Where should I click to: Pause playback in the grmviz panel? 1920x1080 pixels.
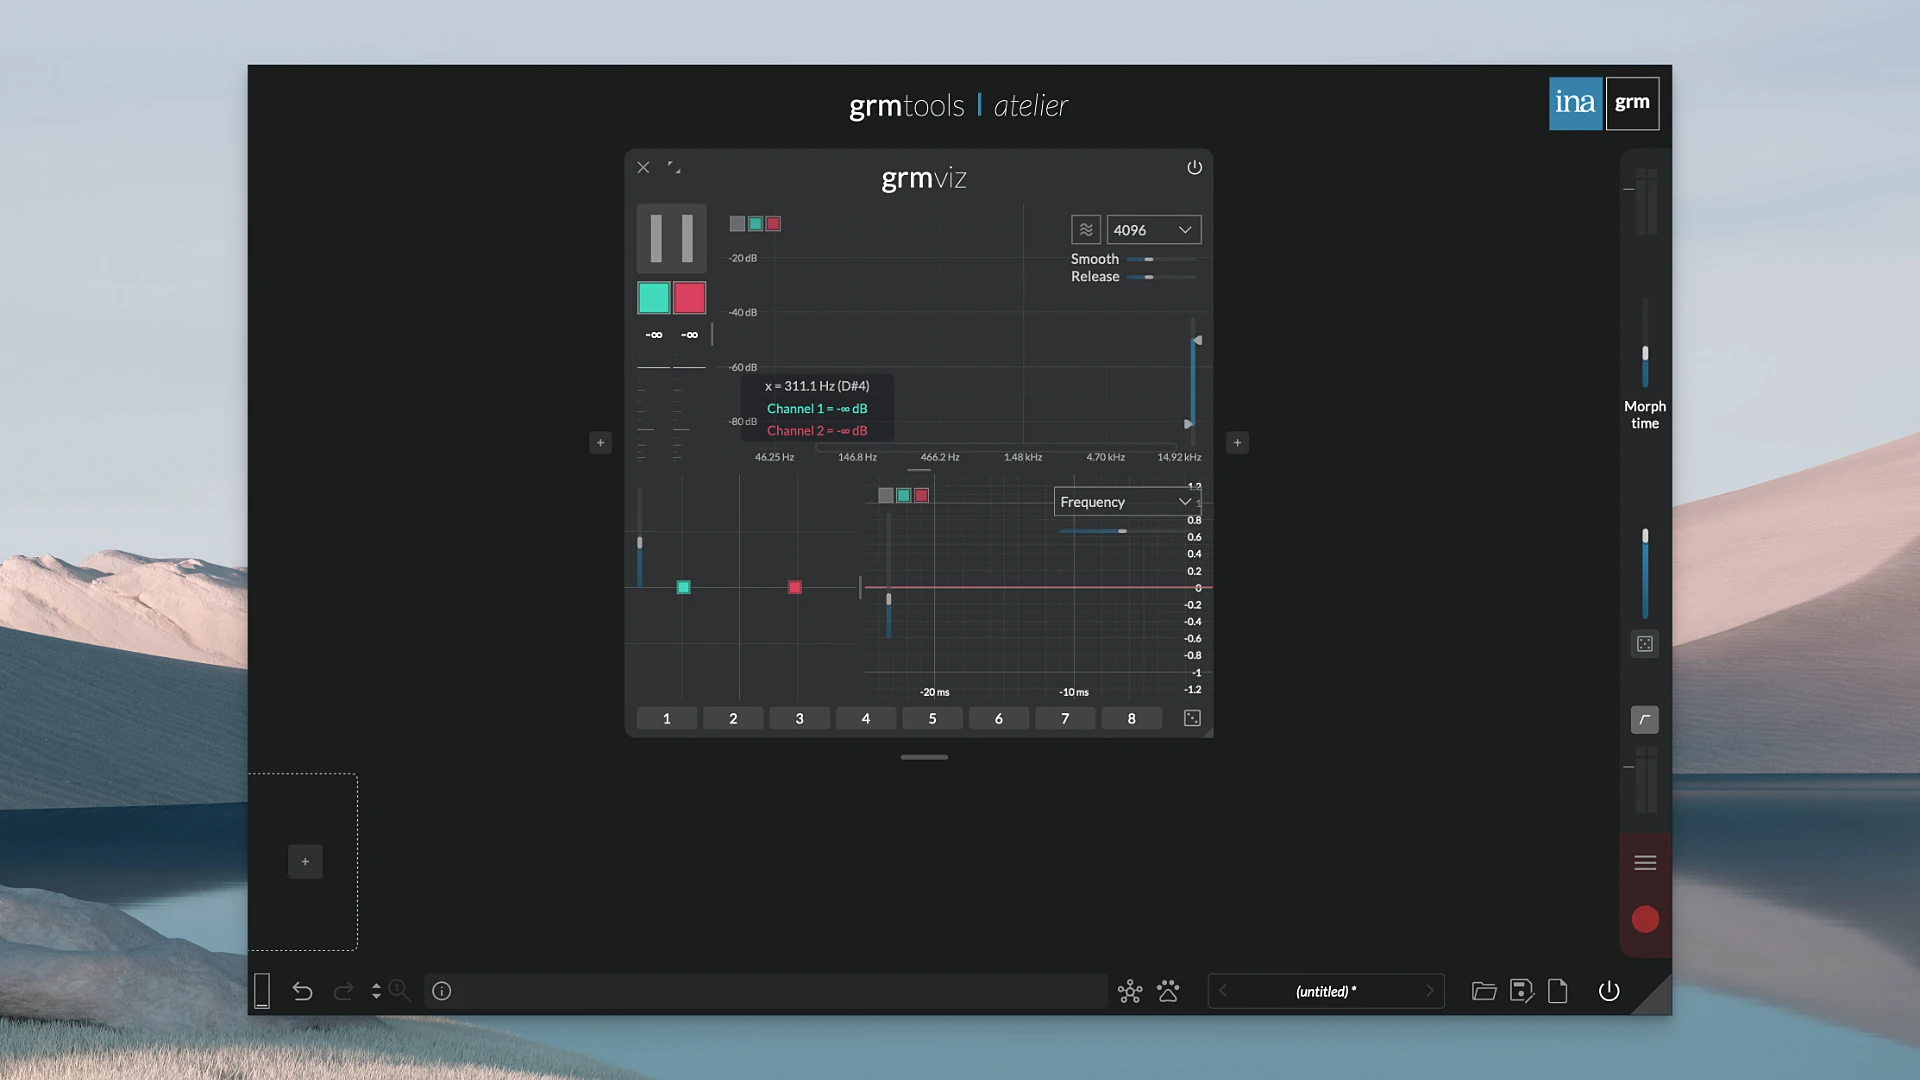671,238
